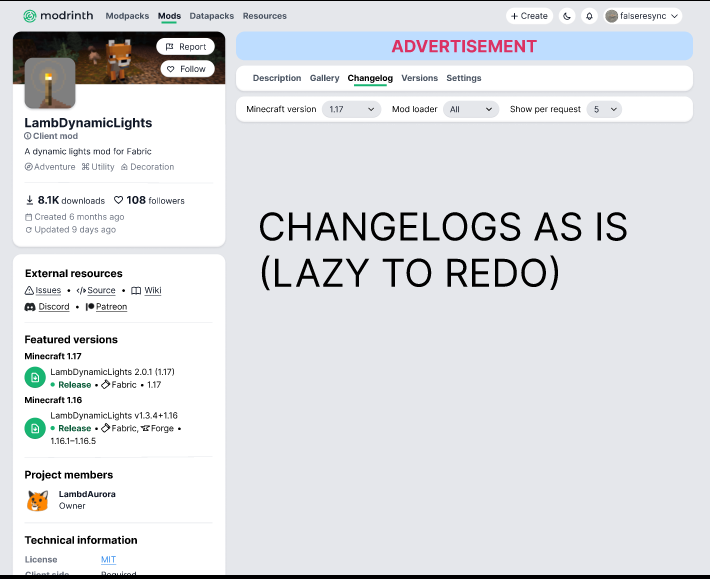
Task: Open Show per request dropdown
Action: pos(604,109)
